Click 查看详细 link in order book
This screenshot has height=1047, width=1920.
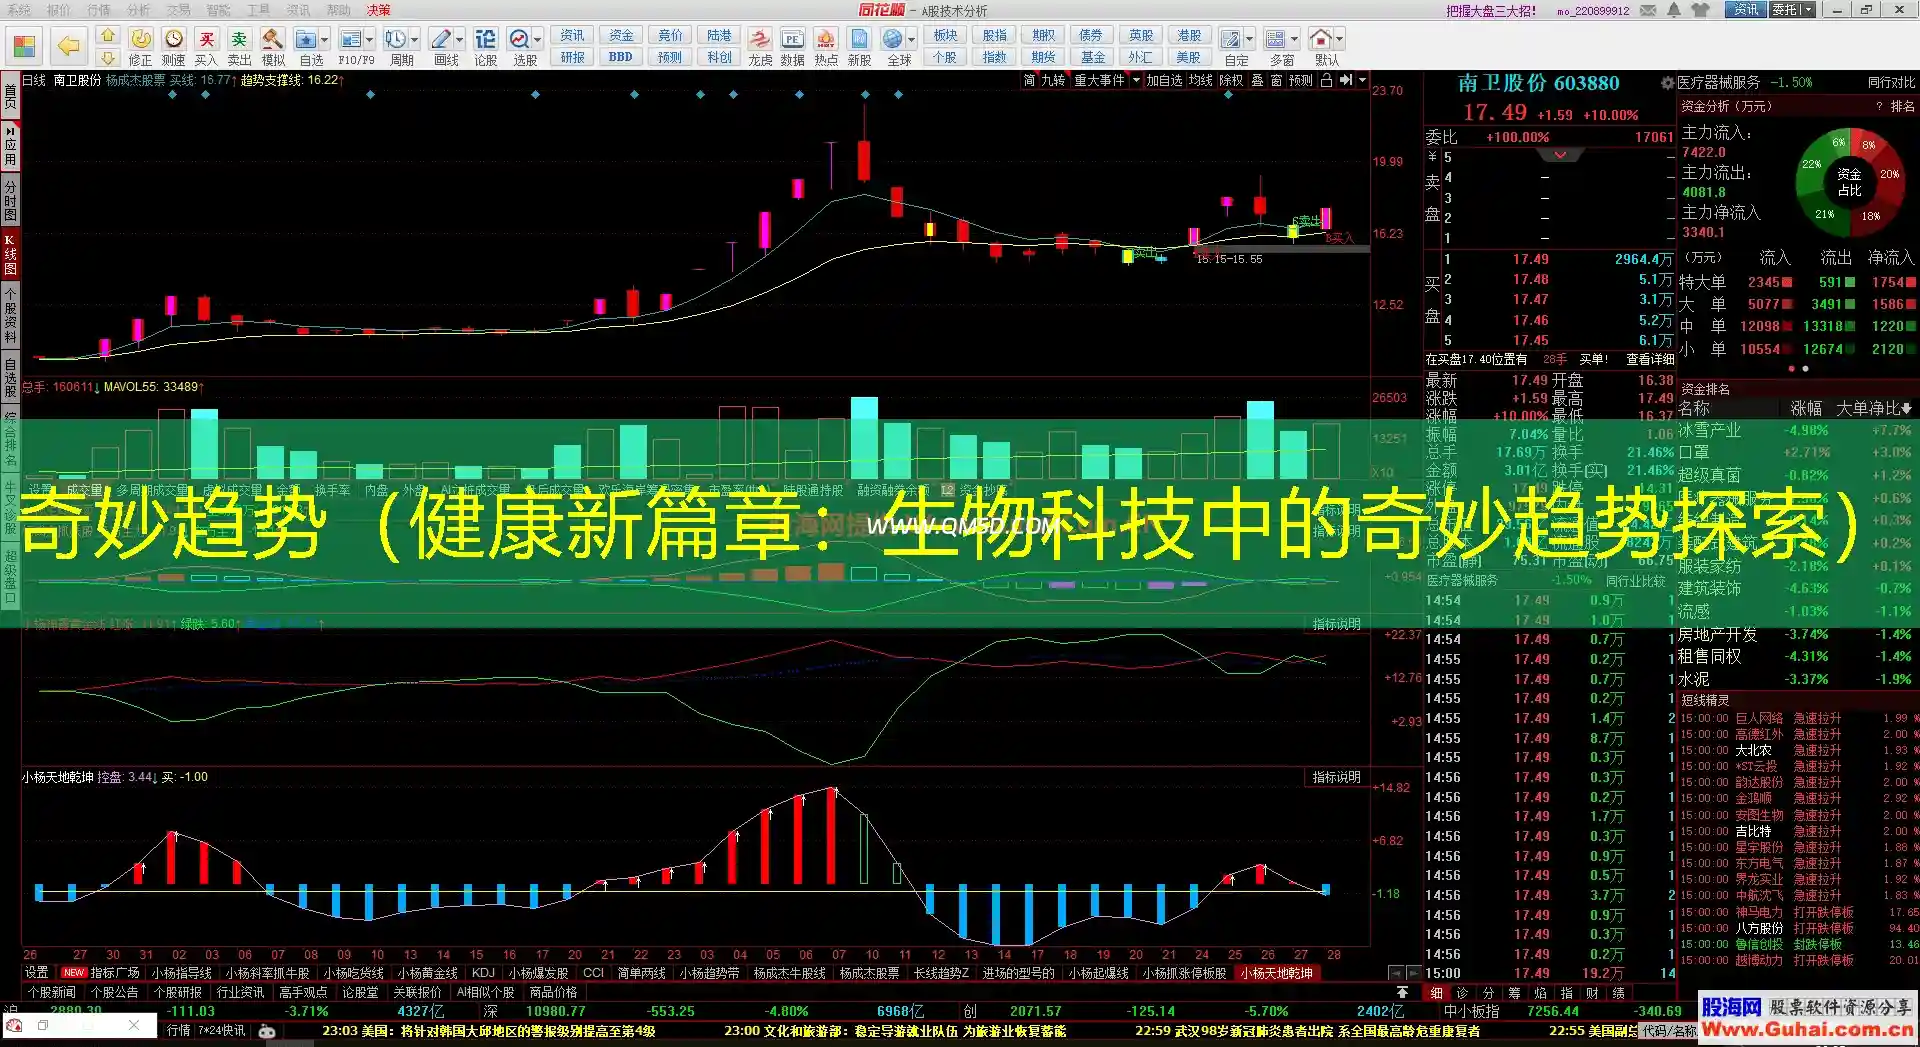click(x=1650, y=360)
